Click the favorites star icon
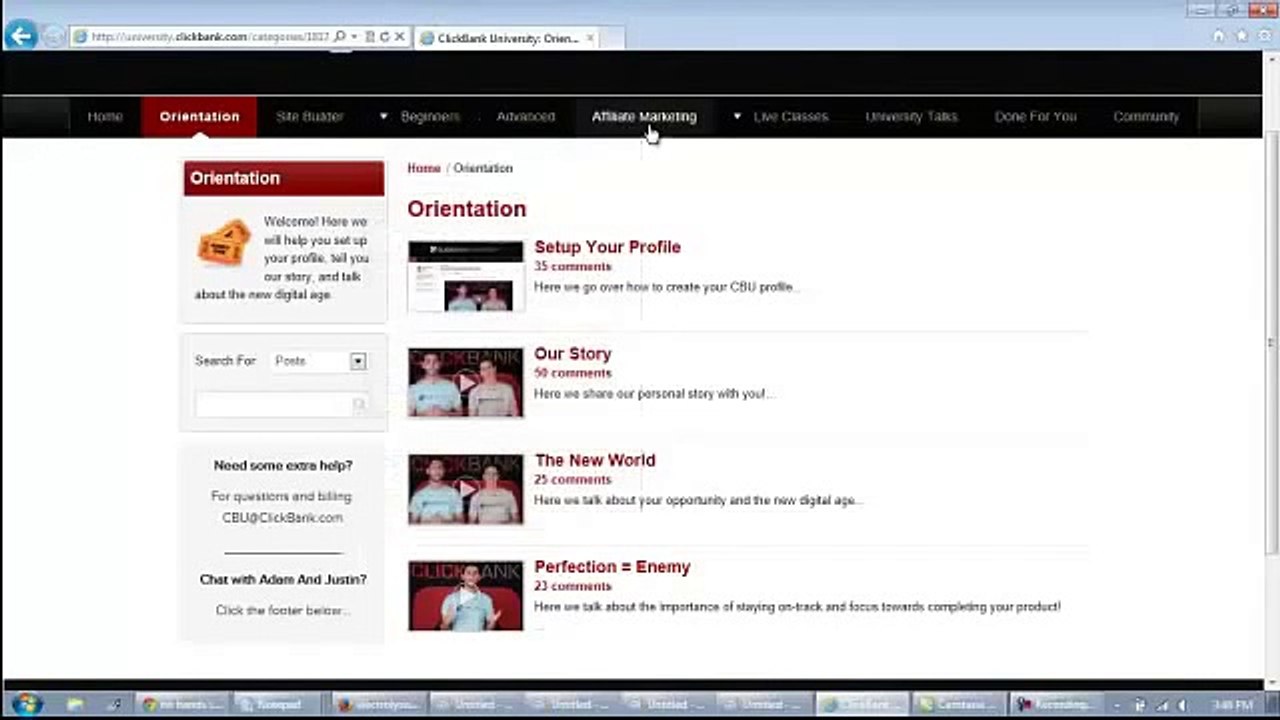The width and height of the screenshot is (1280, 720). click(1241, 36)
